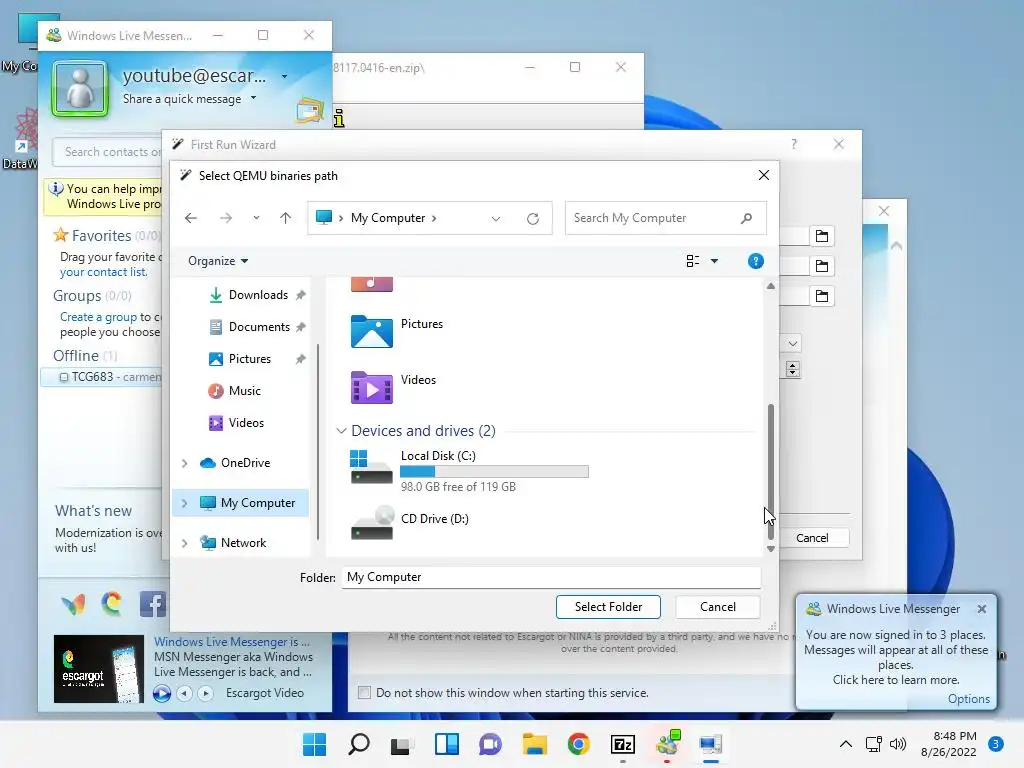Viewport: 1024px width, 768px height.
Task: Collapse the Devices and drives group
Action: click(341, 431)
